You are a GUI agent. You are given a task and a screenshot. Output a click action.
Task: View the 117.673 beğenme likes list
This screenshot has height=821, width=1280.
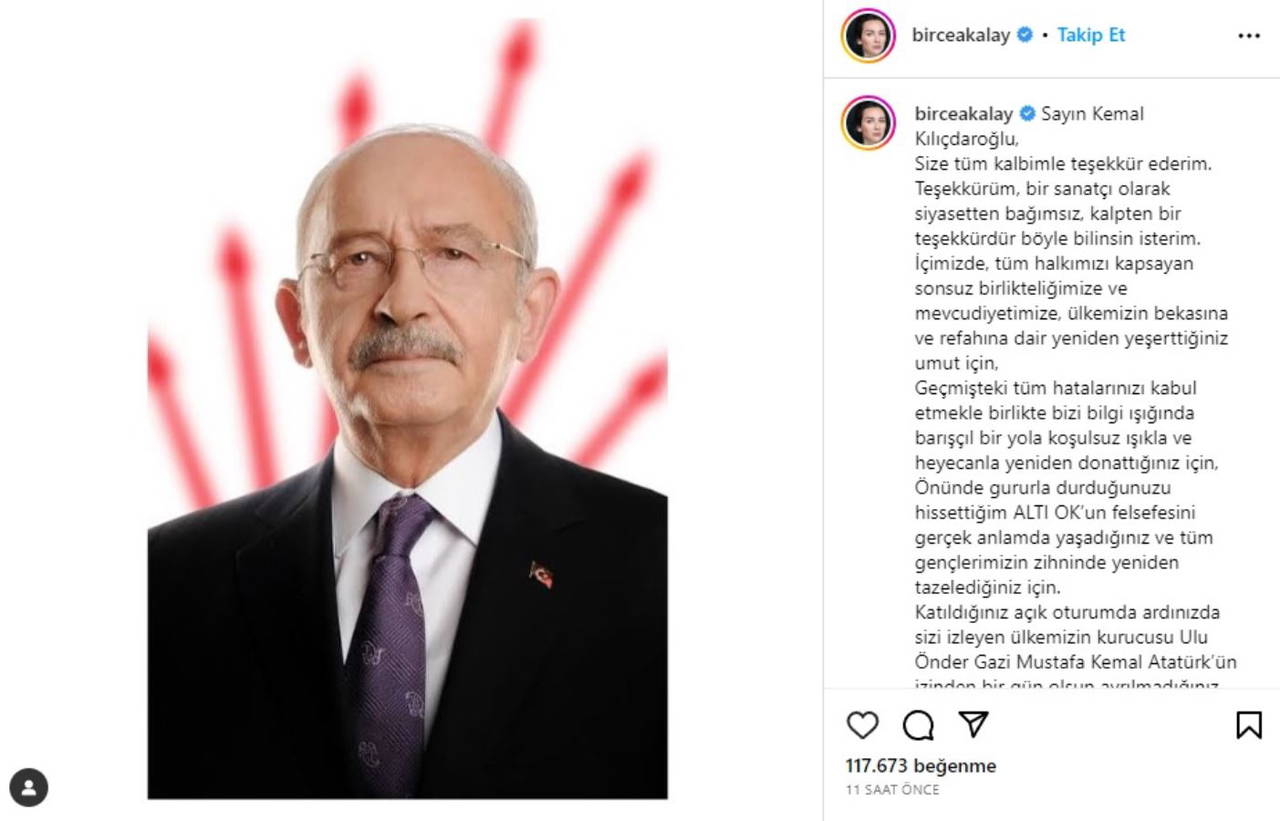[x=921, y=766]
